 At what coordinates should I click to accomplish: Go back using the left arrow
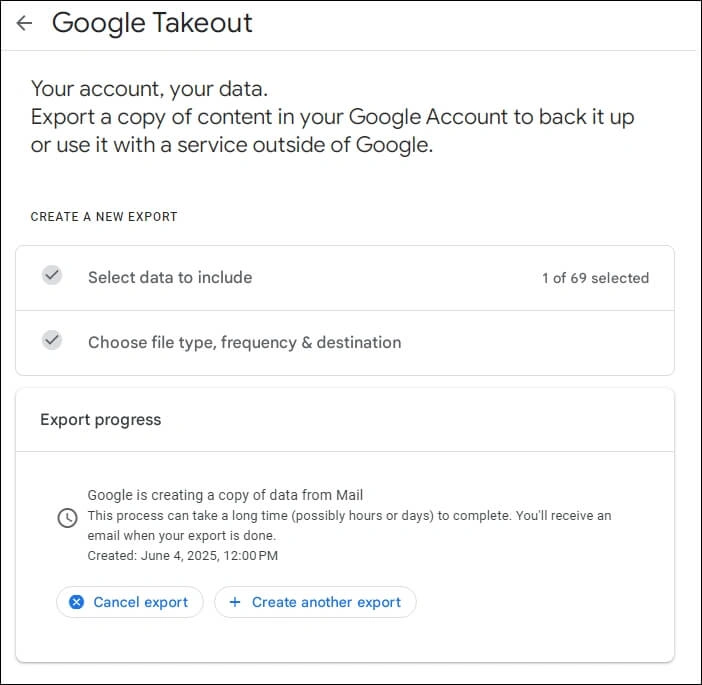coord(24,23)
